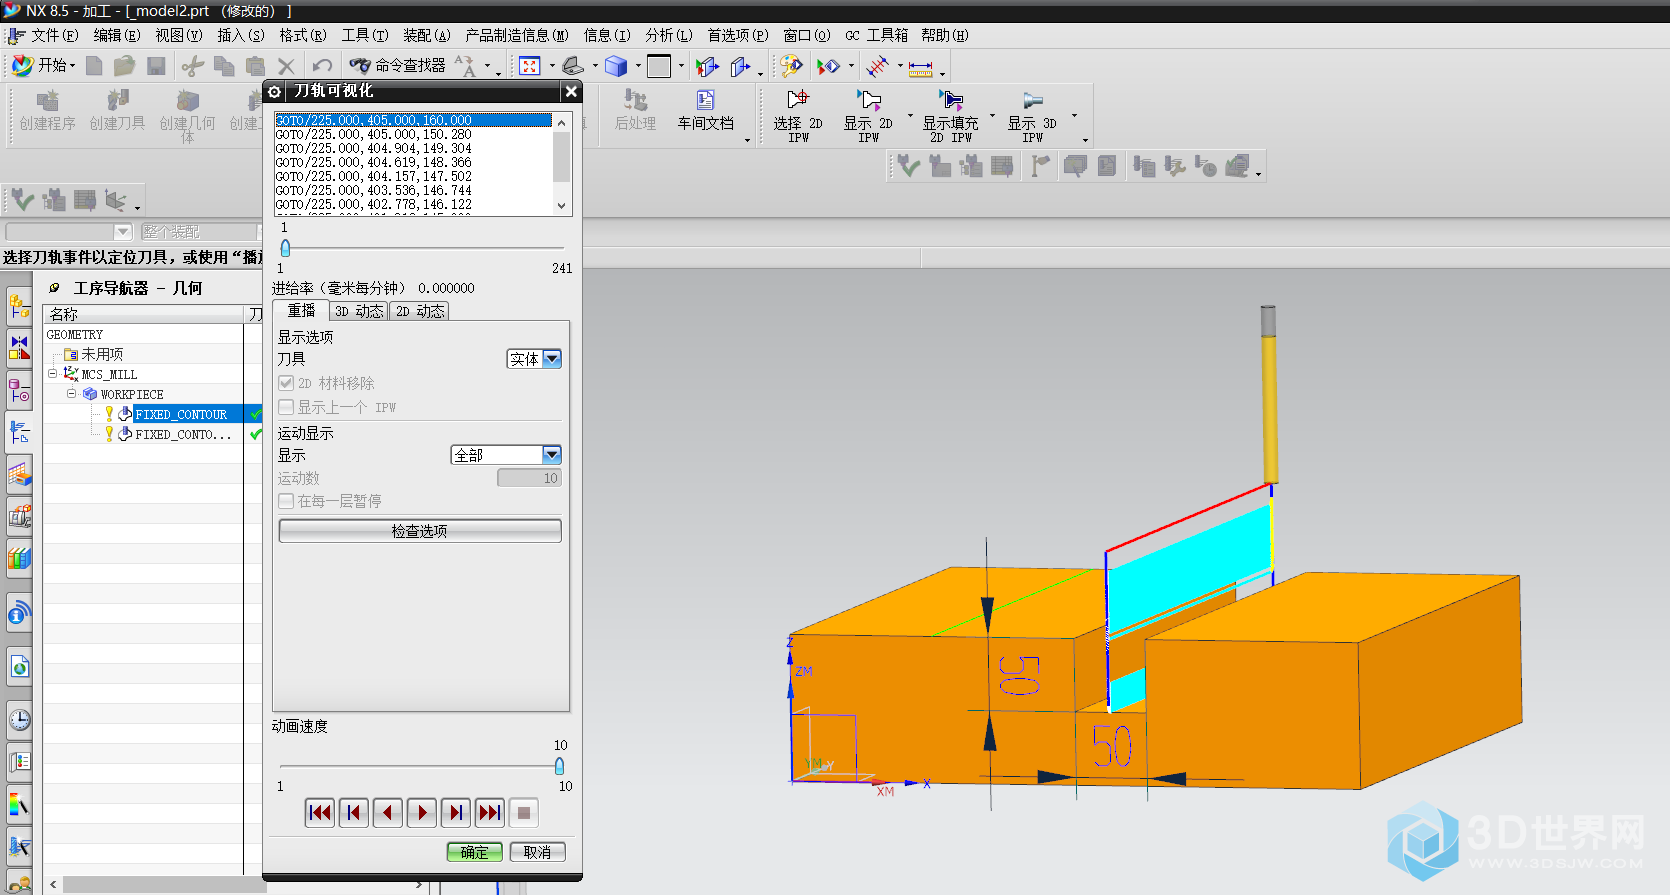Click the Fit view icon

pos(530,66)
